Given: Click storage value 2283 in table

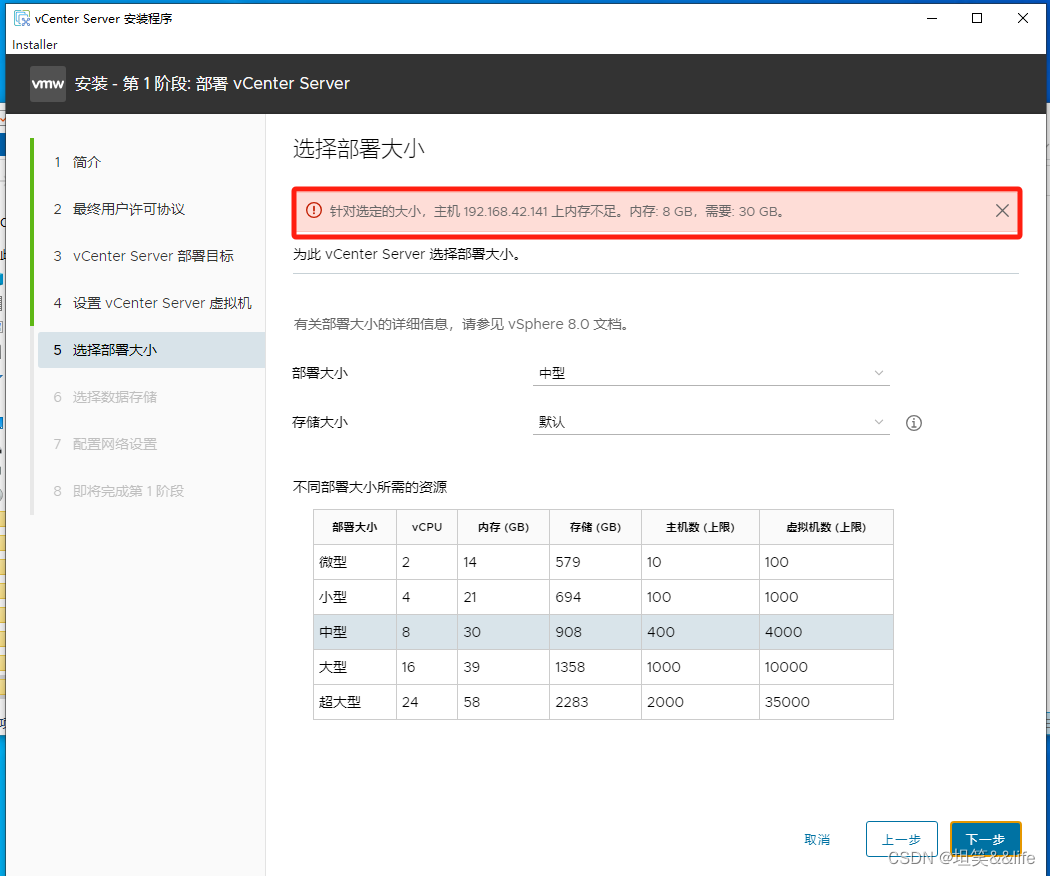Looking at the screenshot, I should [572, 702].
